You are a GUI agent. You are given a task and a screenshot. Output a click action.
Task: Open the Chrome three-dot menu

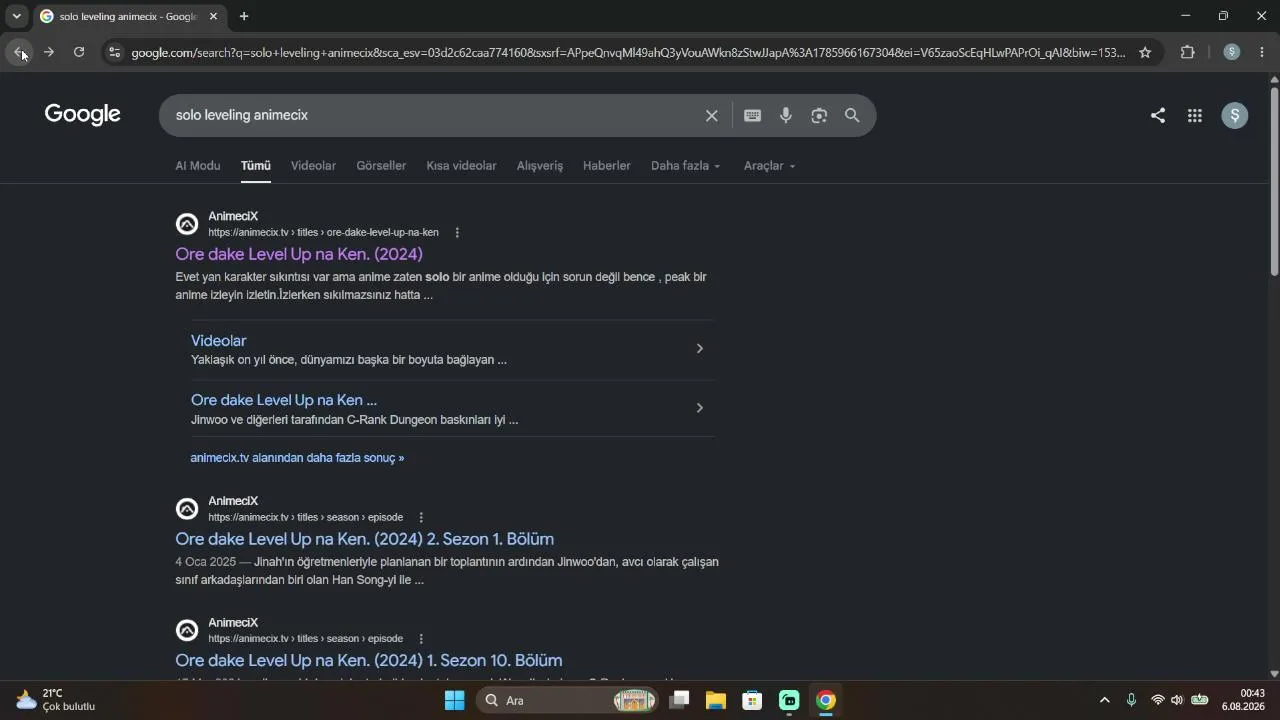click(1262, 53)
